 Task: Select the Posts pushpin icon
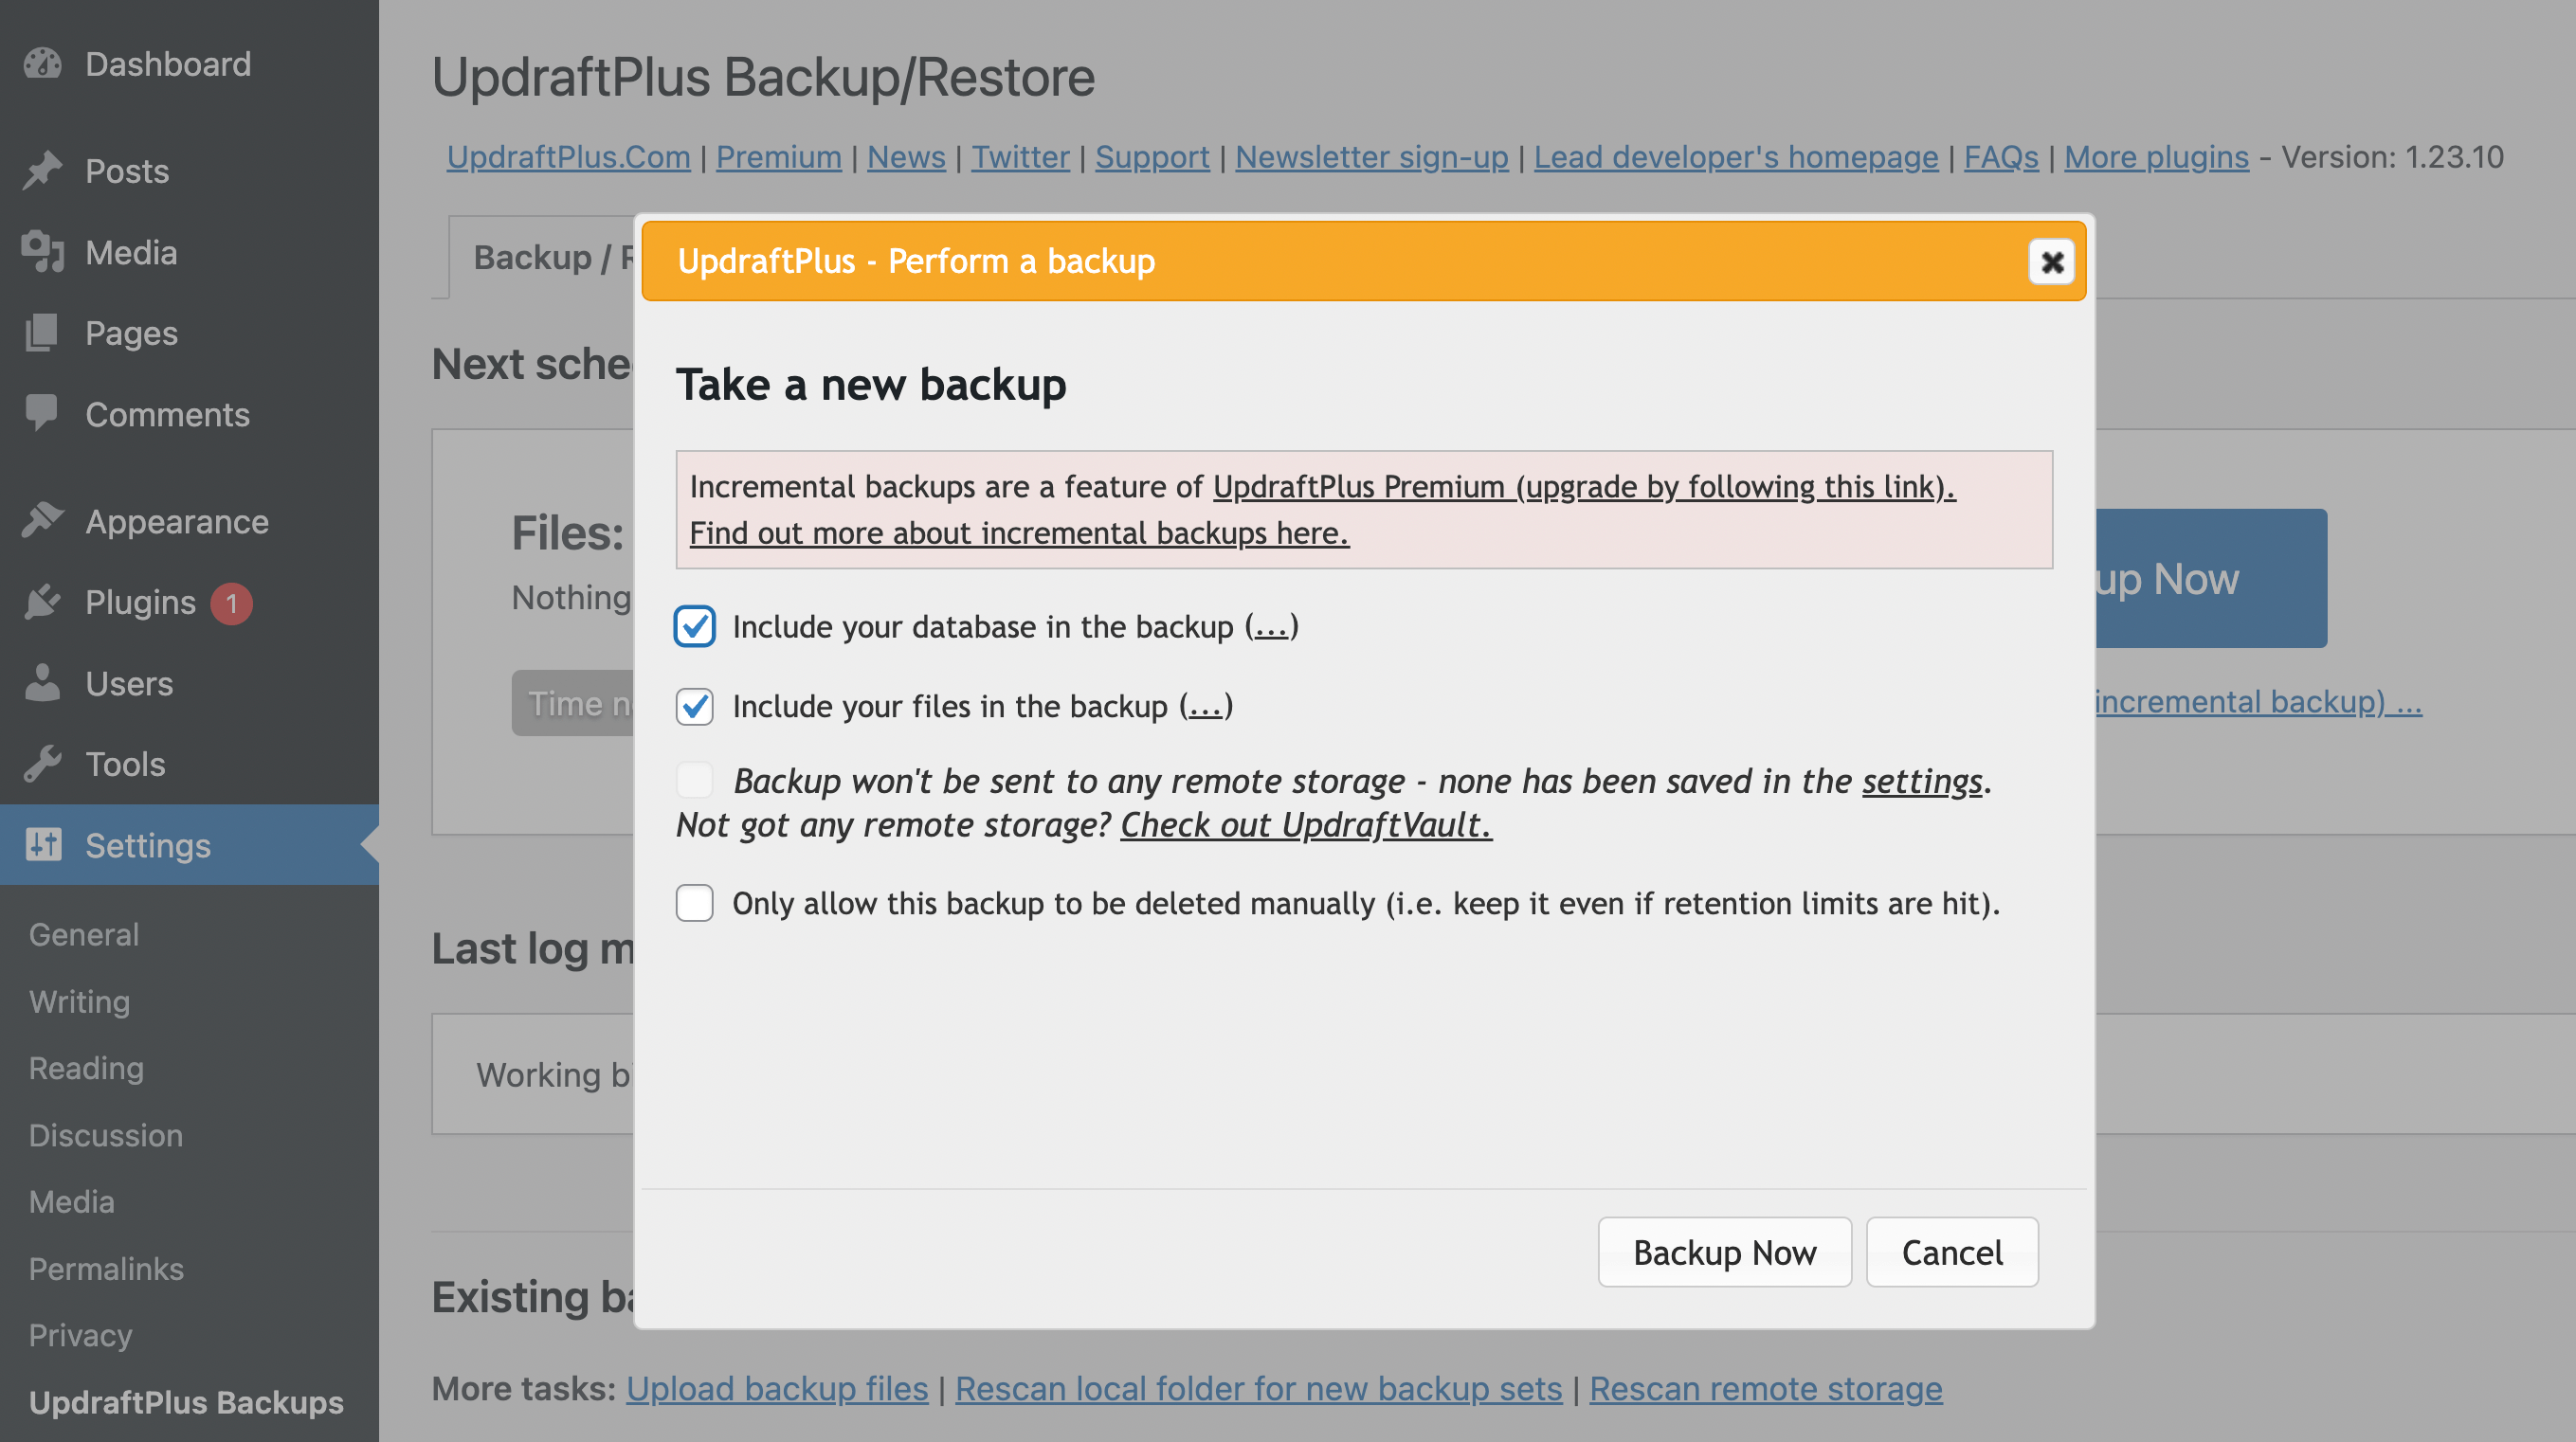point(44,170)
